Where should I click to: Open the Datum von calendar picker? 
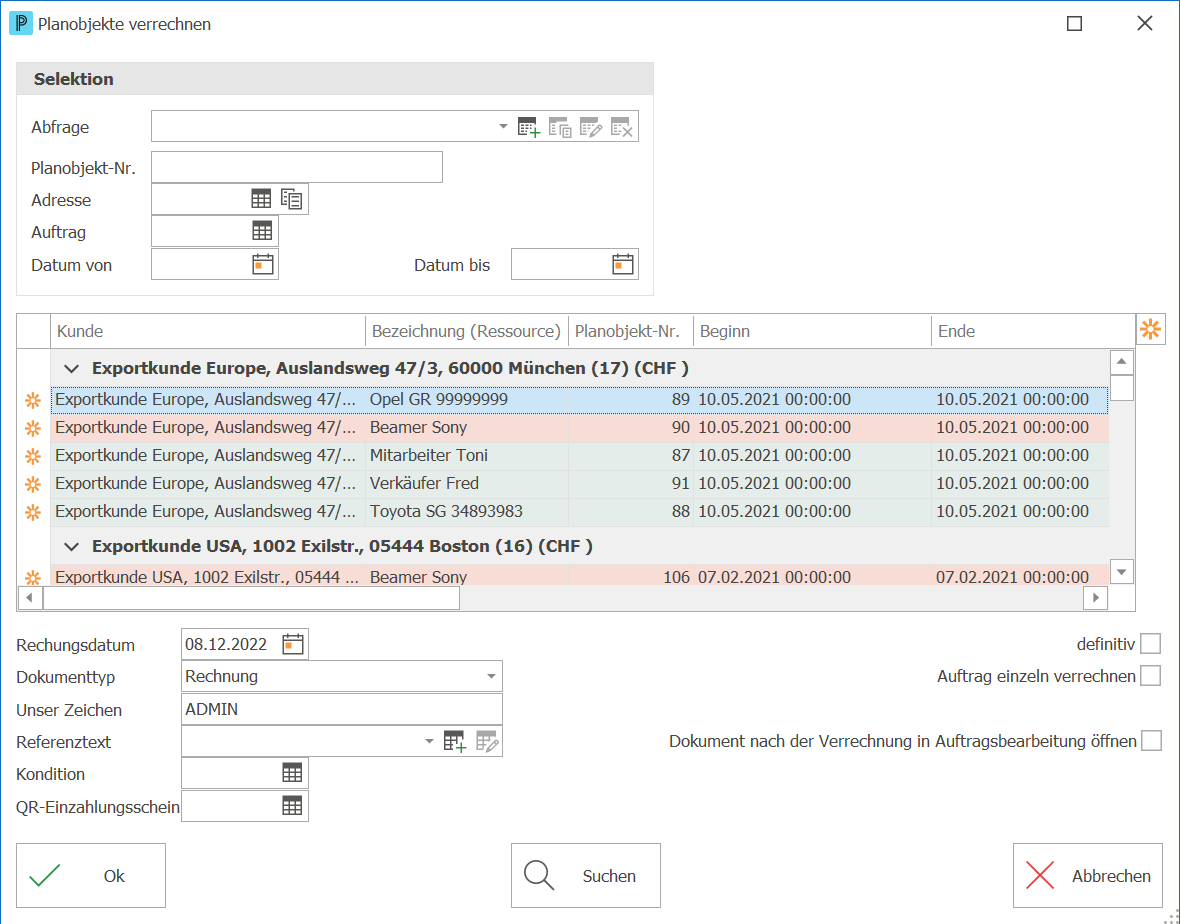coord(263,264)
